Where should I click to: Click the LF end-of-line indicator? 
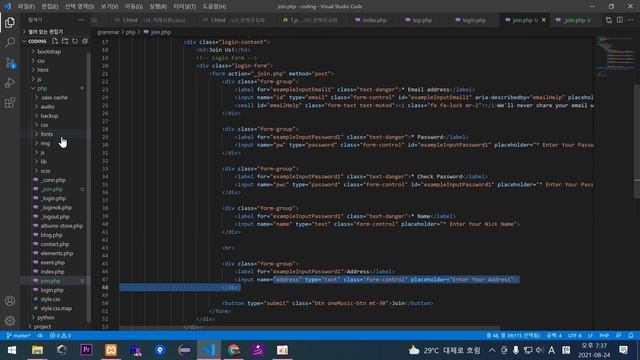590,336
